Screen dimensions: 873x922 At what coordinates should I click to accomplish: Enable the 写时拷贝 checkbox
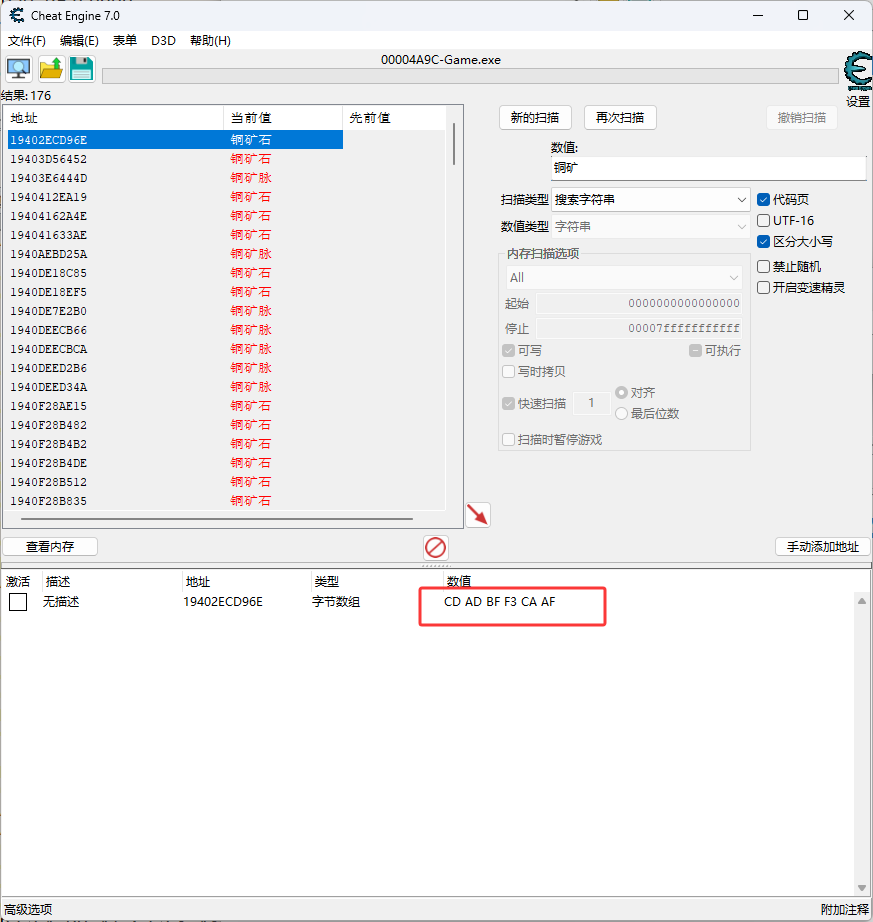pos(509,372)
